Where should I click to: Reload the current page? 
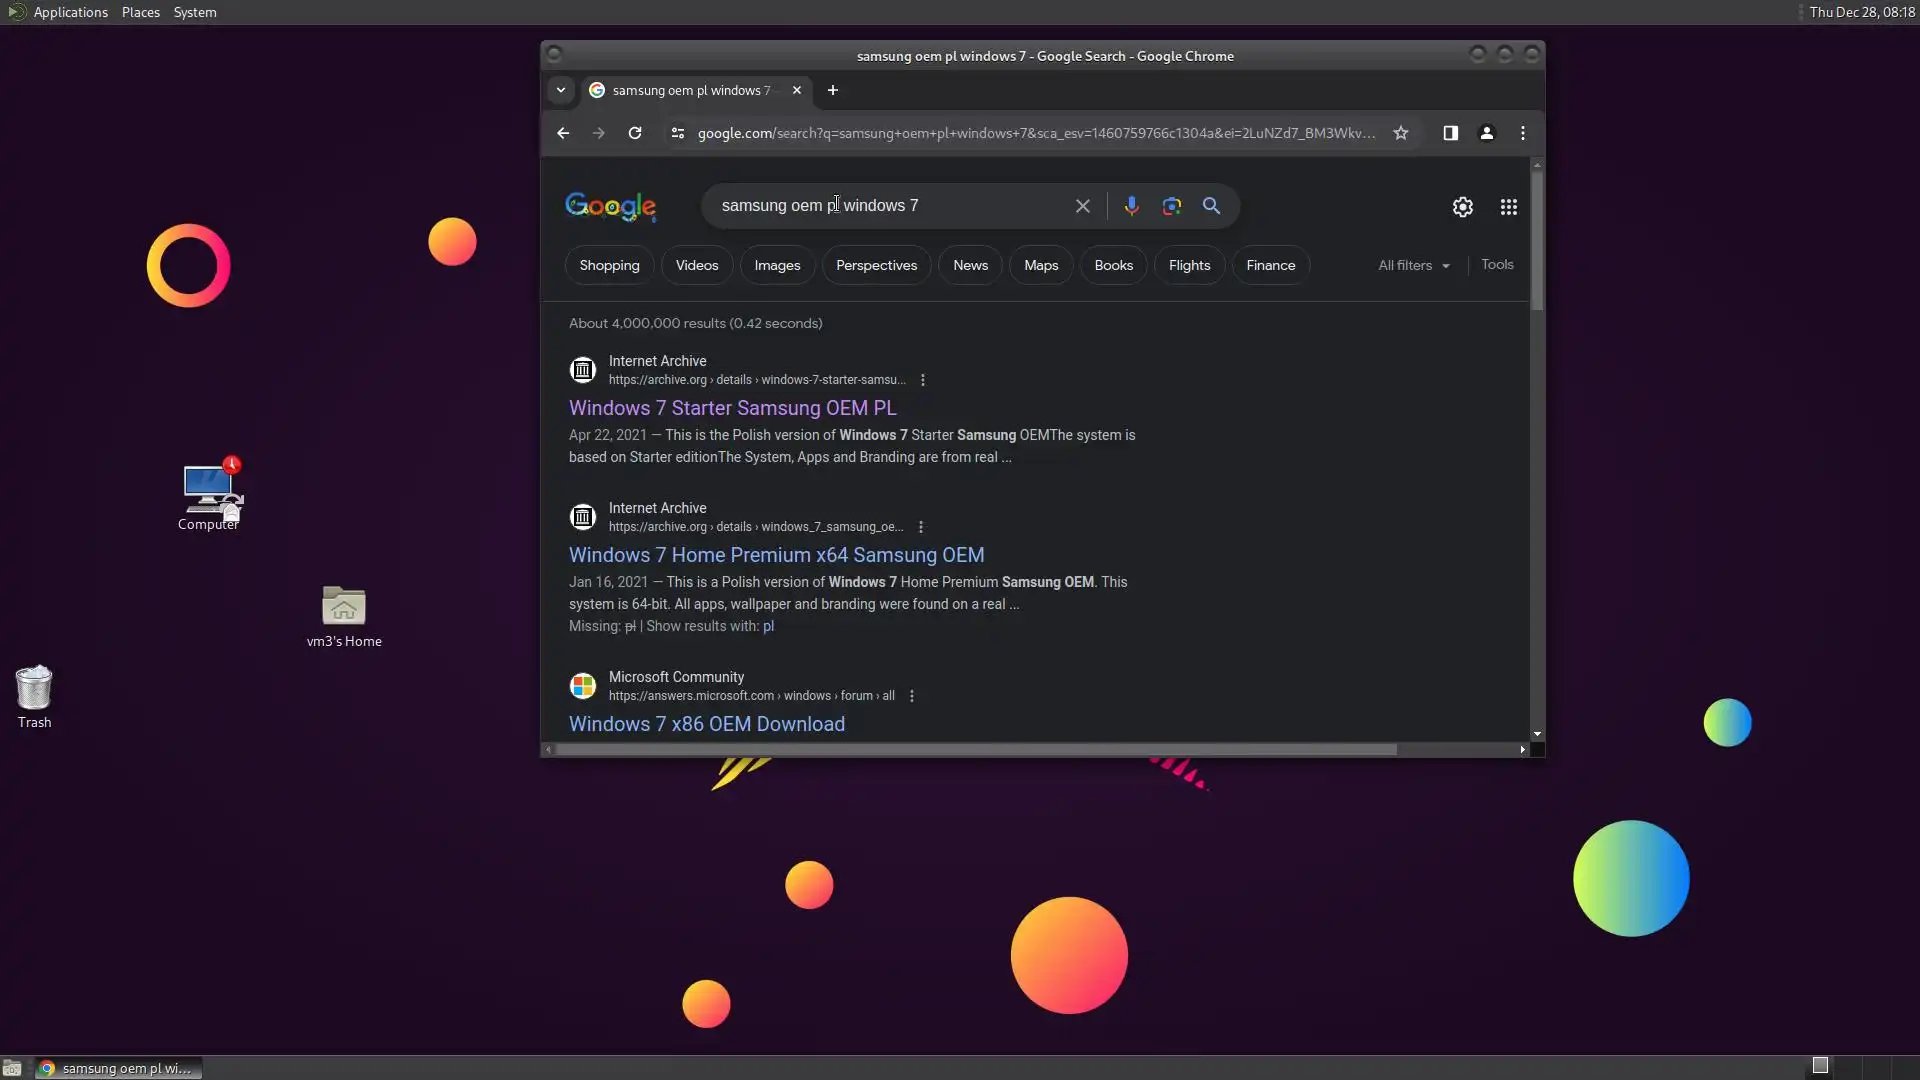coord(635,133)
